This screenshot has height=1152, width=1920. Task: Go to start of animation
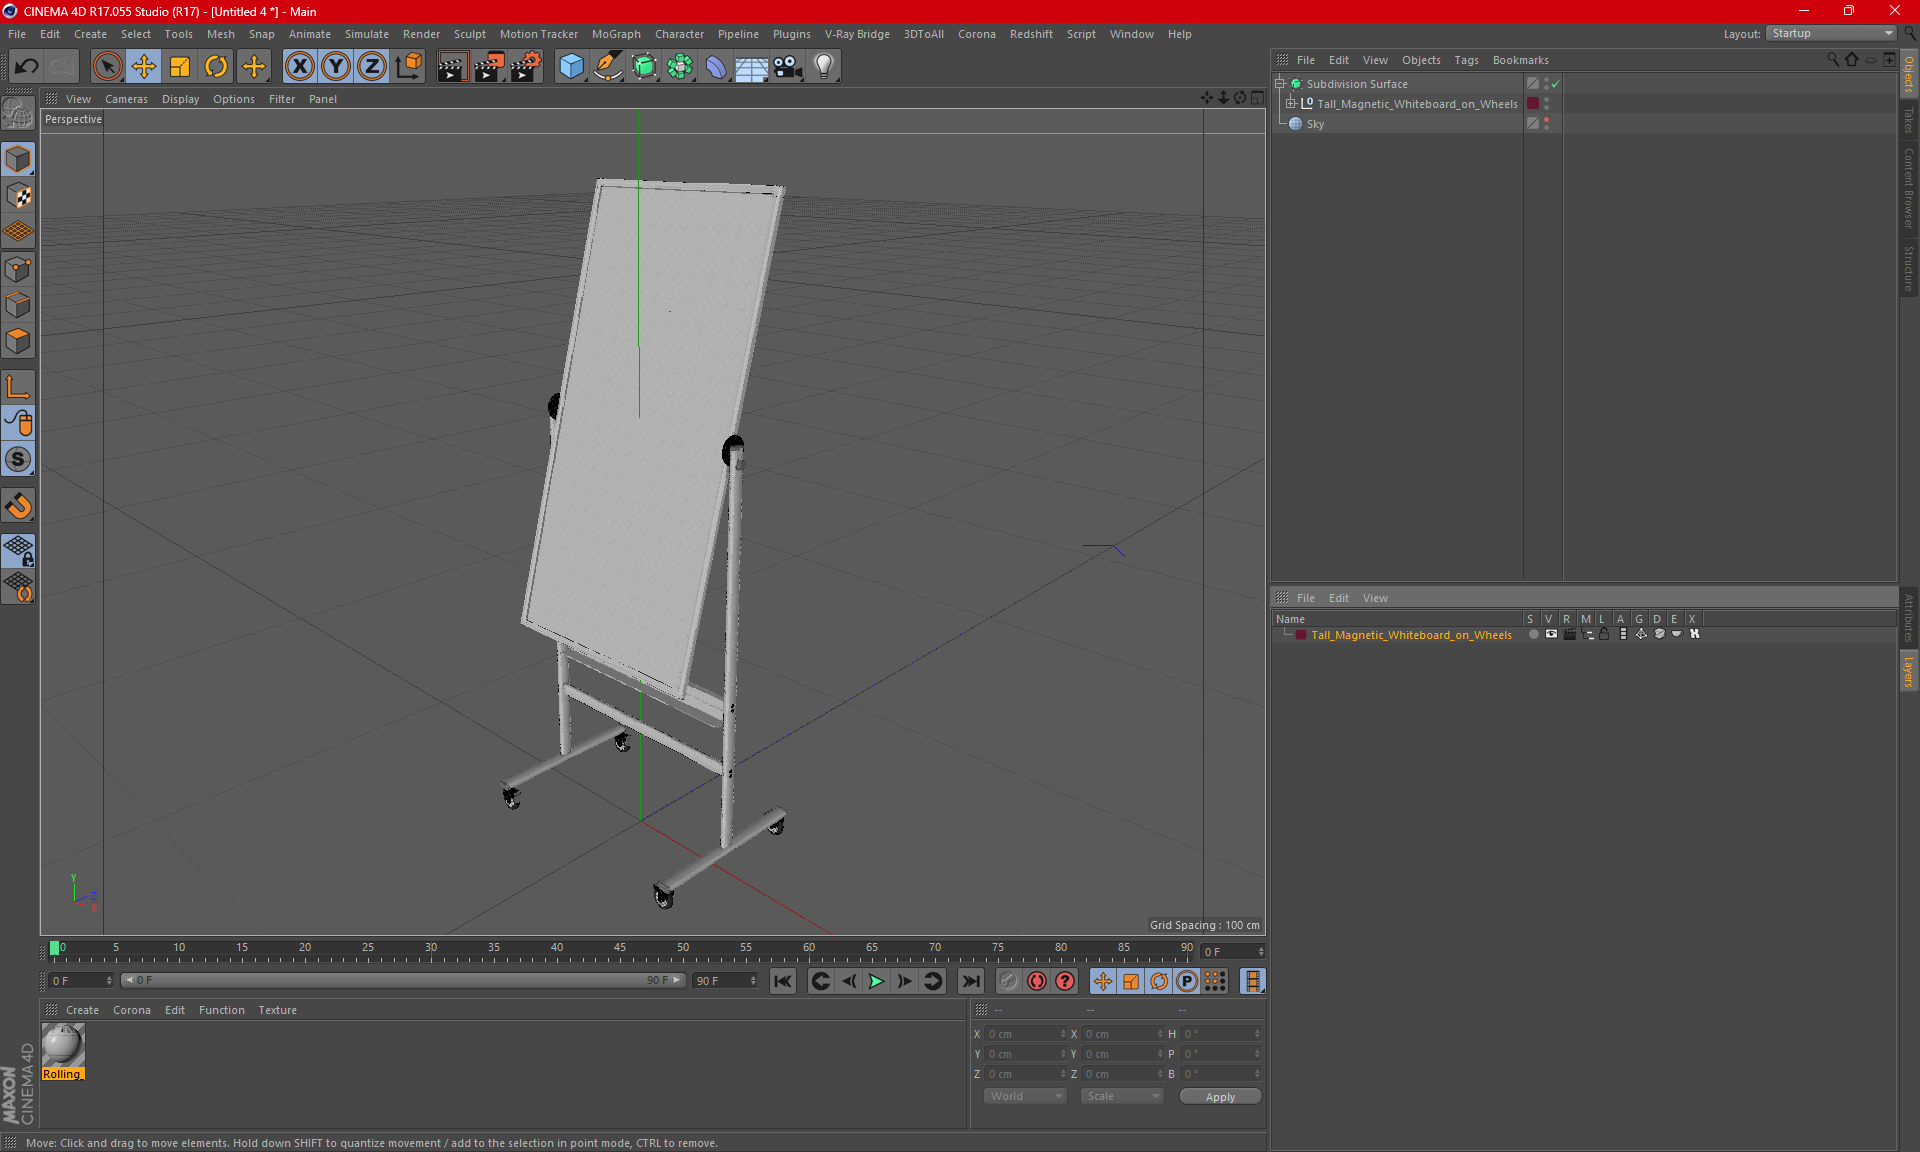782,981
